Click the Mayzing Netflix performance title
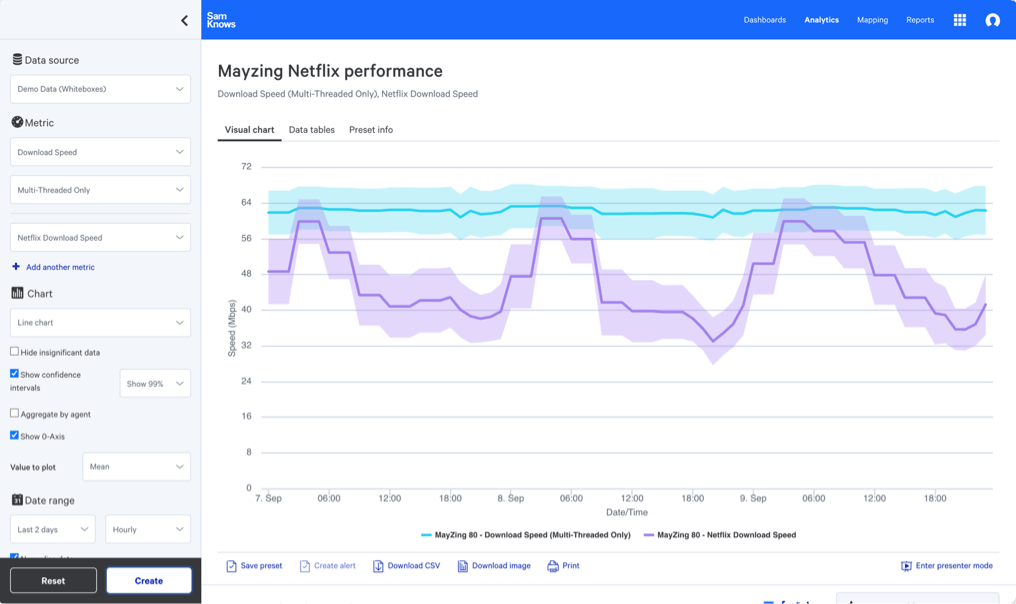The height and width of the screenshot is (604, 1016). 330,71
